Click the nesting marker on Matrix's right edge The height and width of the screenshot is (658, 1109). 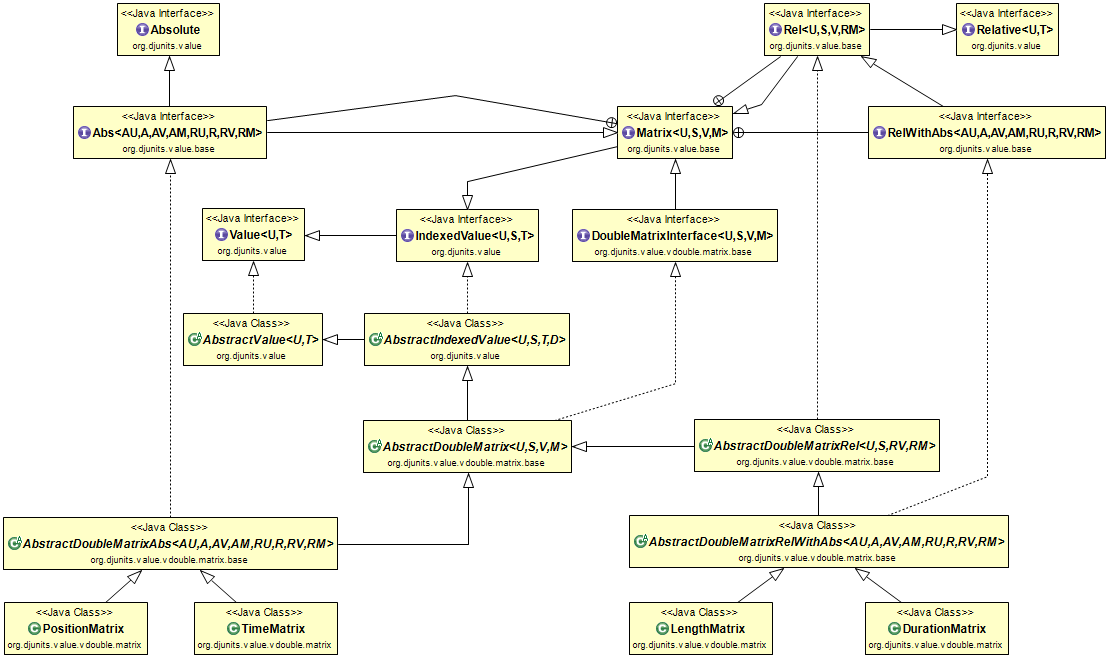[x=738, y=132]
